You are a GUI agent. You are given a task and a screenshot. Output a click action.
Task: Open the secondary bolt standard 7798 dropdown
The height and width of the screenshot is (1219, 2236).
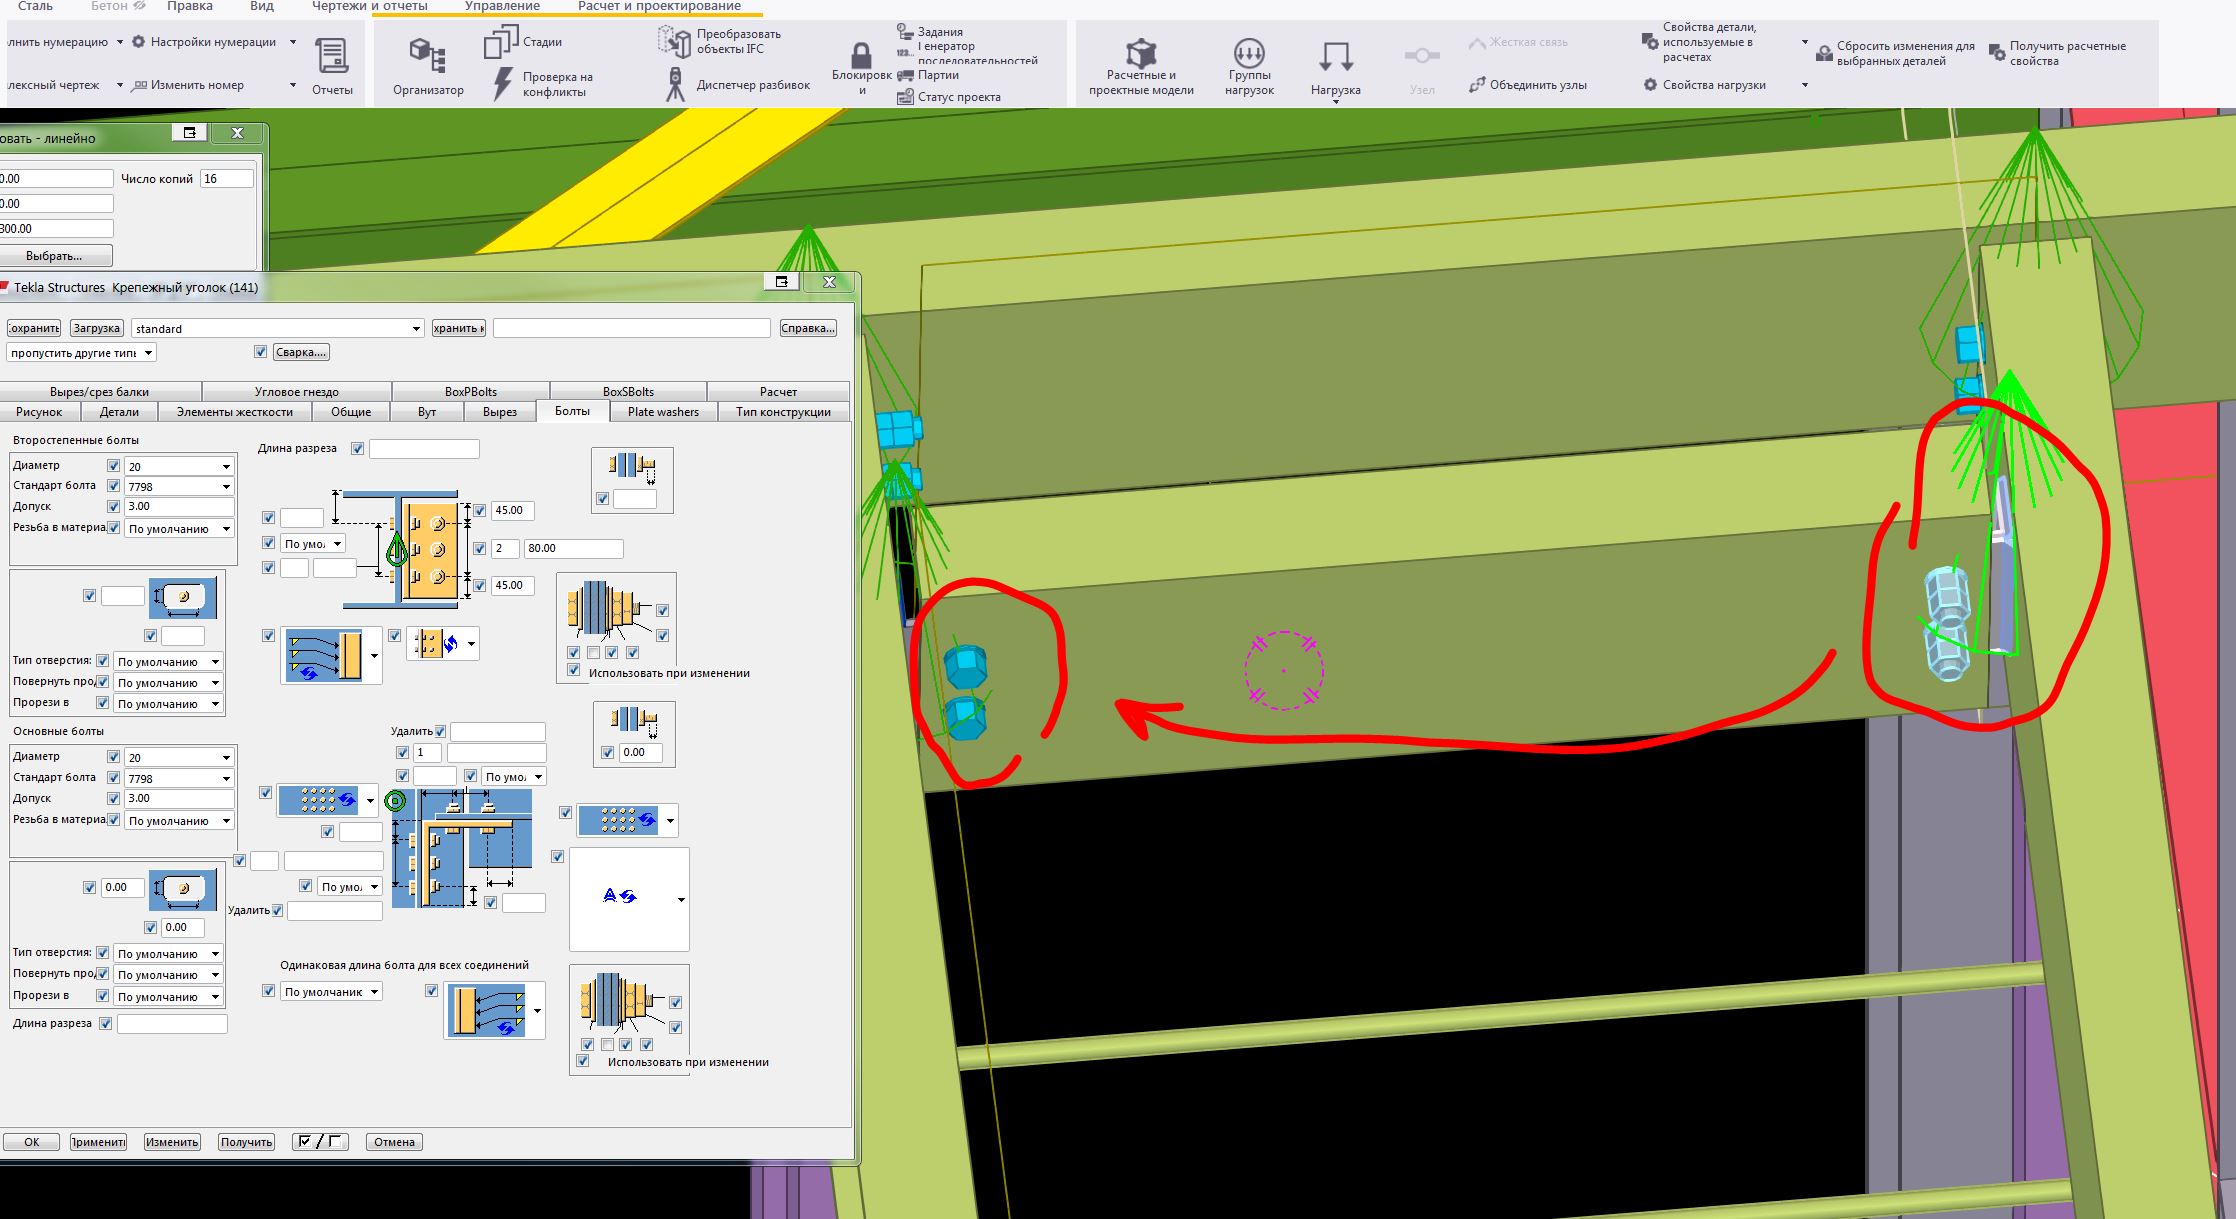pyautogui.click(x=226, y=487)
